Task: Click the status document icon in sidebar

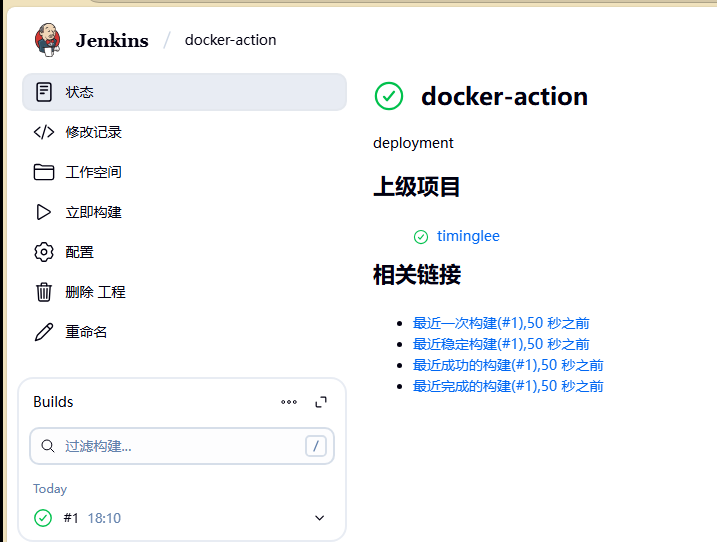Action: (x=44, y=92)
